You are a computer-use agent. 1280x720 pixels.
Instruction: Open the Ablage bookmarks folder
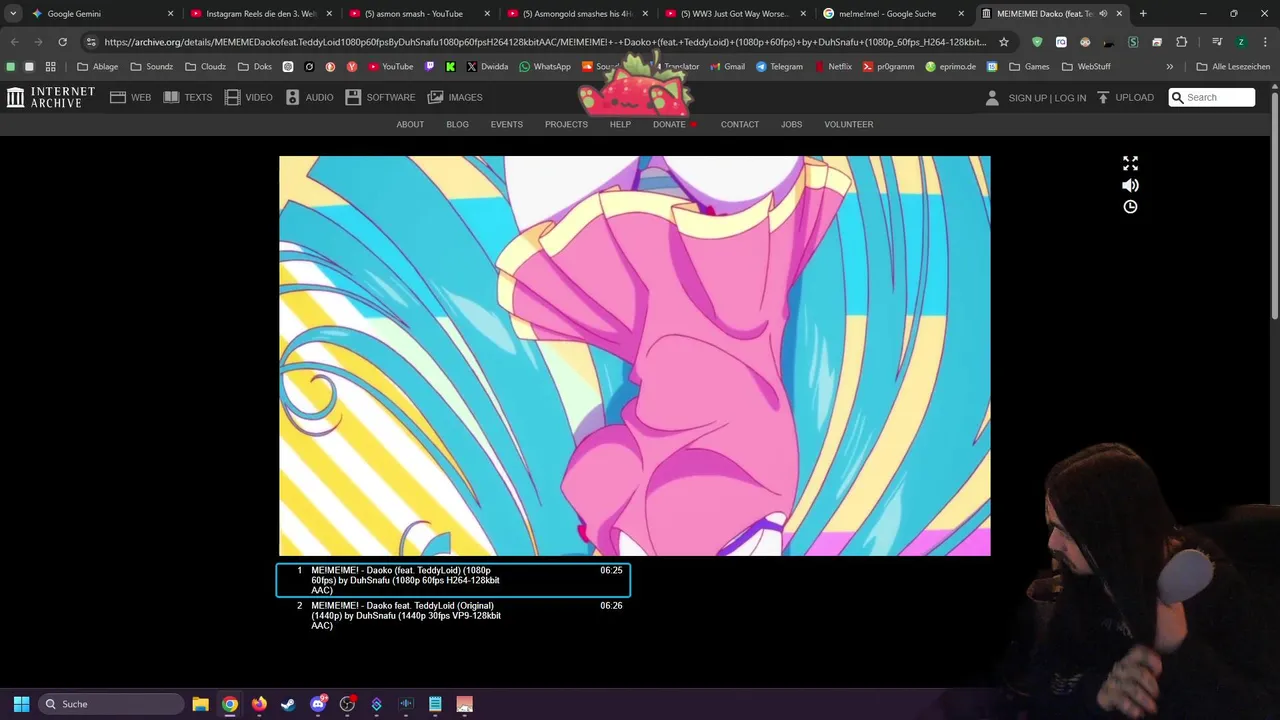(98, 66)
